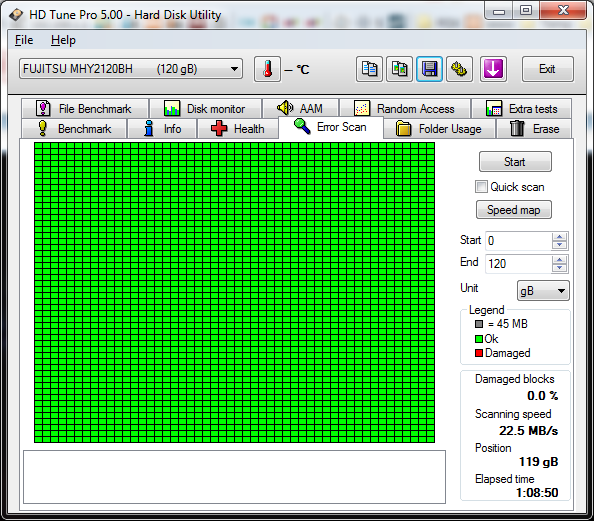
Task: Switch to the Benchmark tab
Action: pyautogui.click(x=74, y=129)
